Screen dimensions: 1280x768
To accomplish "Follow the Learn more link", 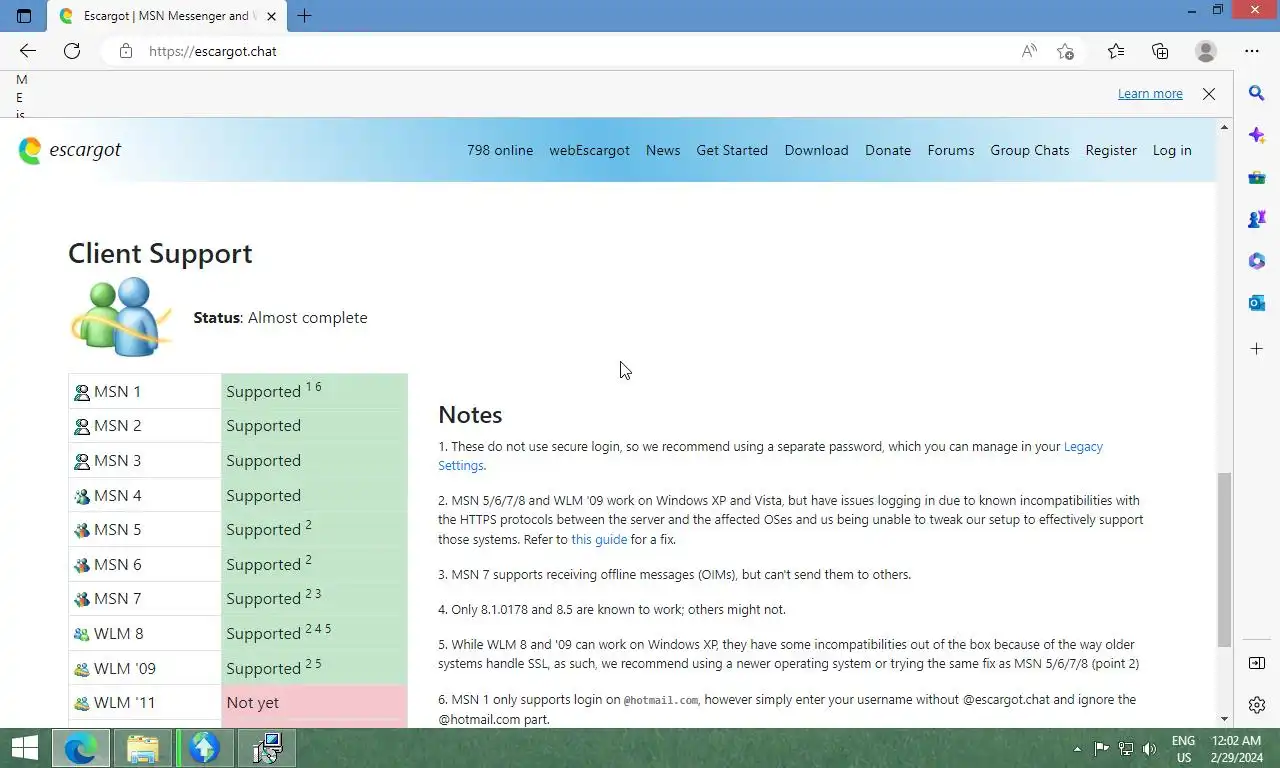I will tap(1150, 94).
